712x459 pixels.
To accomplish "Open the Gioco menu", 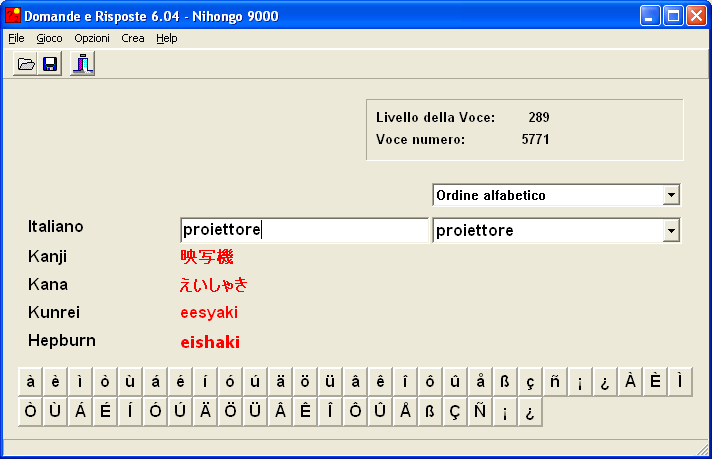I will click(x=49, y=39).
